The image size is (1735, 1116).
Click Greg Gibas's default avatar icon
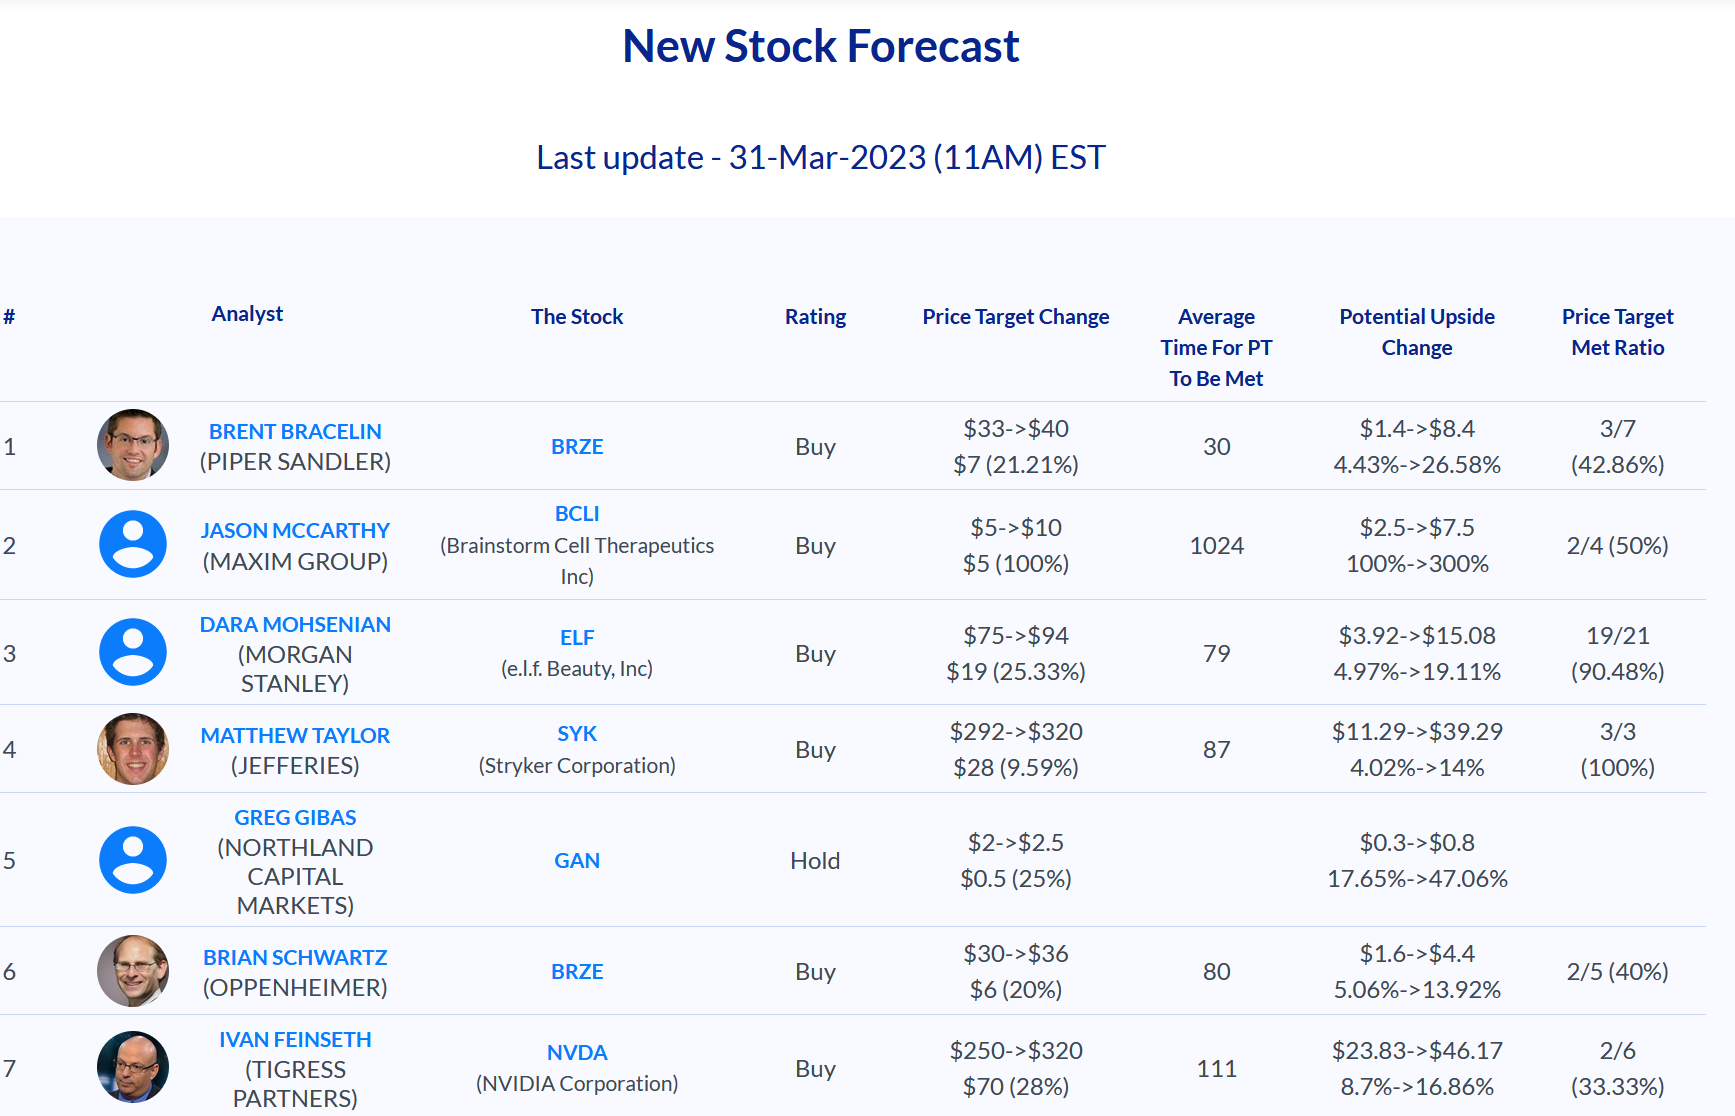click(x=133, y=860)
